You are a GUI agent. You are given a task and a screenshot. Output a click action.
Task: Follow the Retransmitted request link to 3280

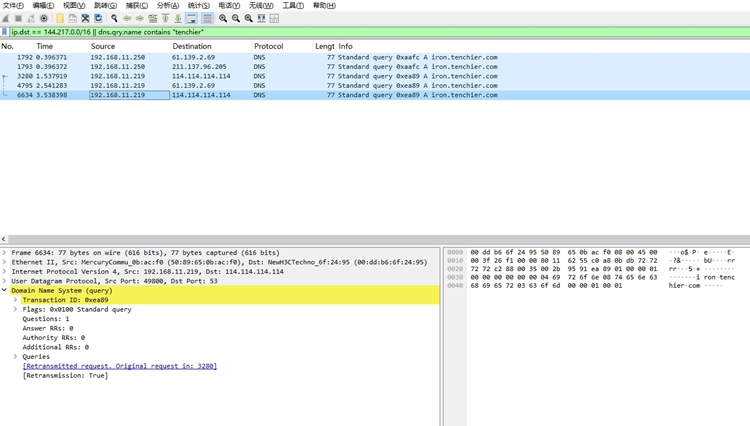[x=120, y=366]
